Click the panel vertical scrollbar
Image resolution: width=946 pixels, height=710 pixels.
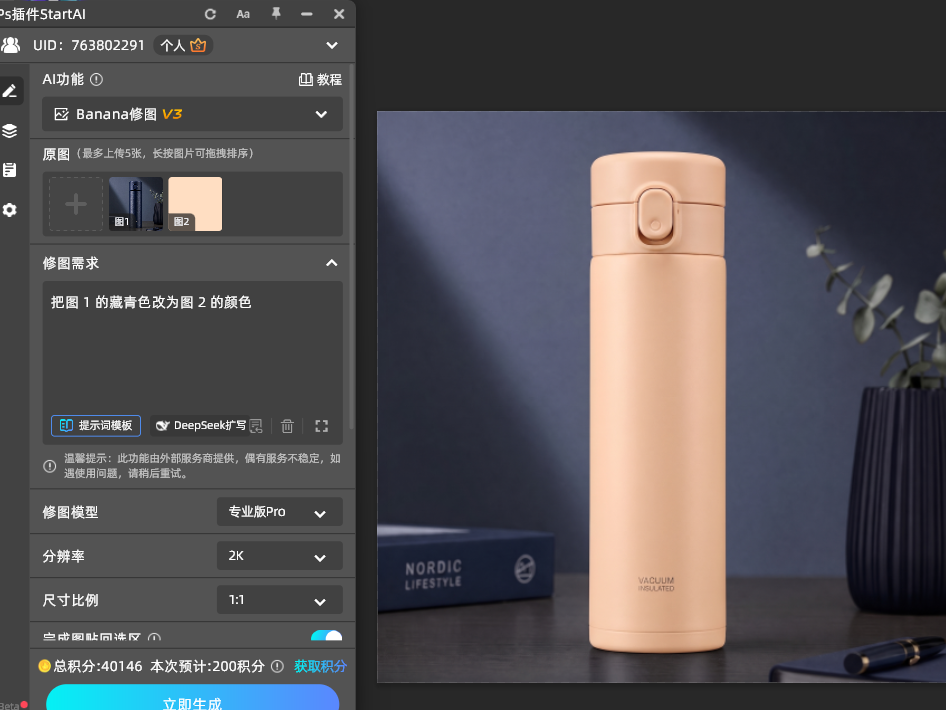352,247
